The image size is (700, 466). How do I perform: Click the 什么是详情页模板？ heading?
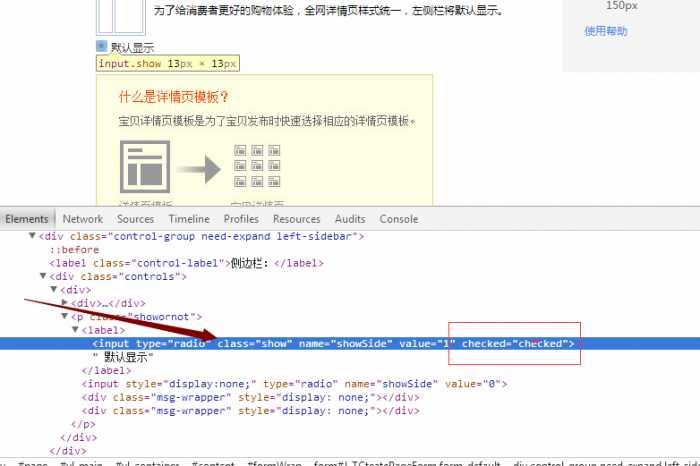(x=174, y=97)
